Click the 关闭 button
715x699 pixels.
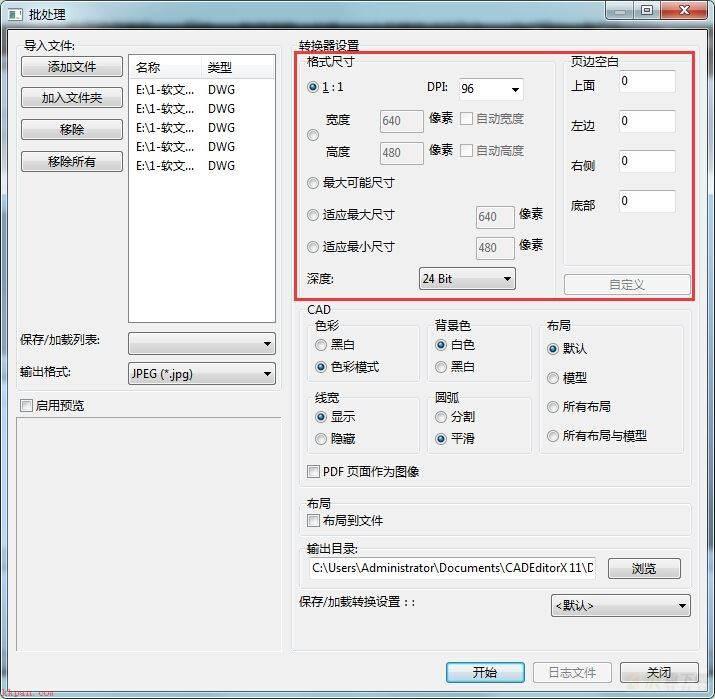(659, 673)
